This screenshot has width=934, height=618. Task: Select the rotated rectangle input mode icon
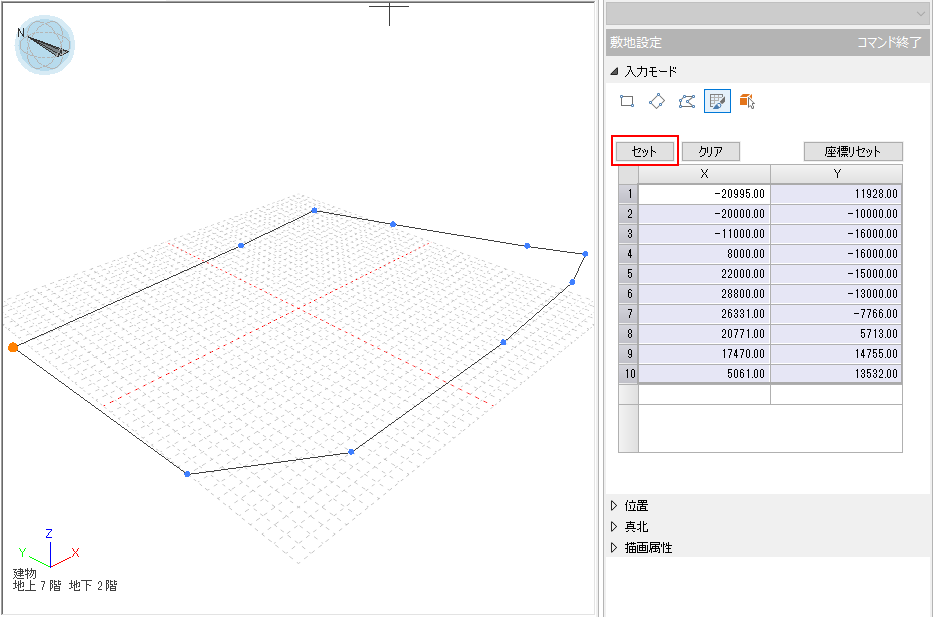pyautogui.click(x=657, y=101)
